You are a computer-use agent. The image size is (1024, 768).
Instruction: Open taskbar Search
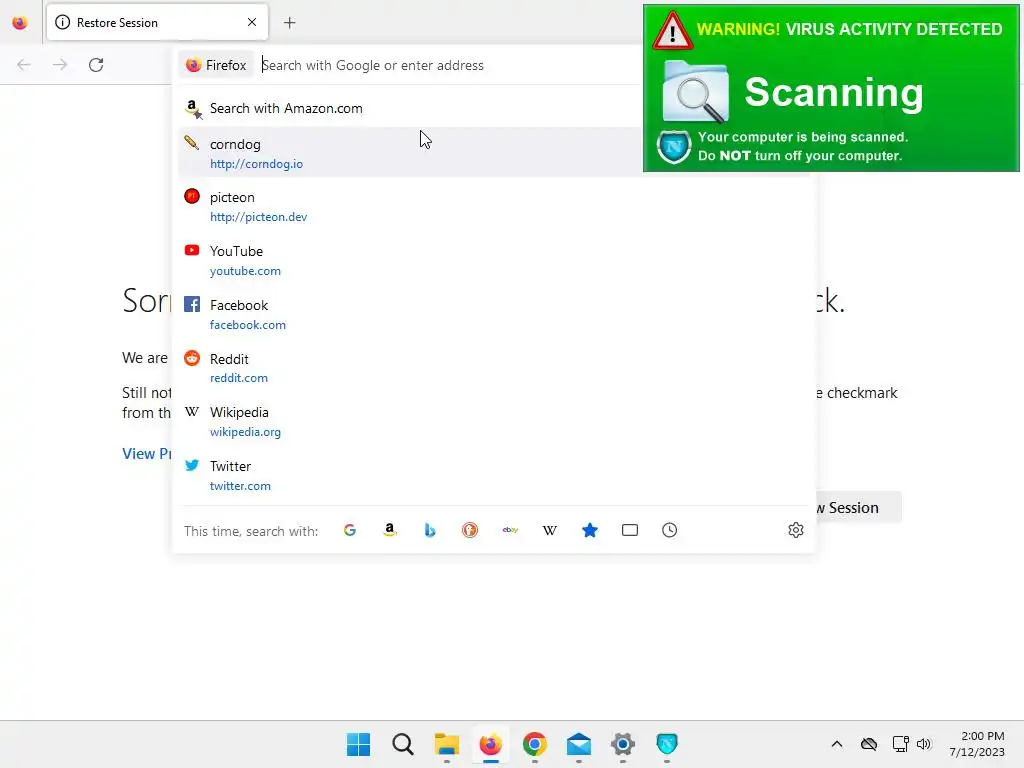click(403, 744)
